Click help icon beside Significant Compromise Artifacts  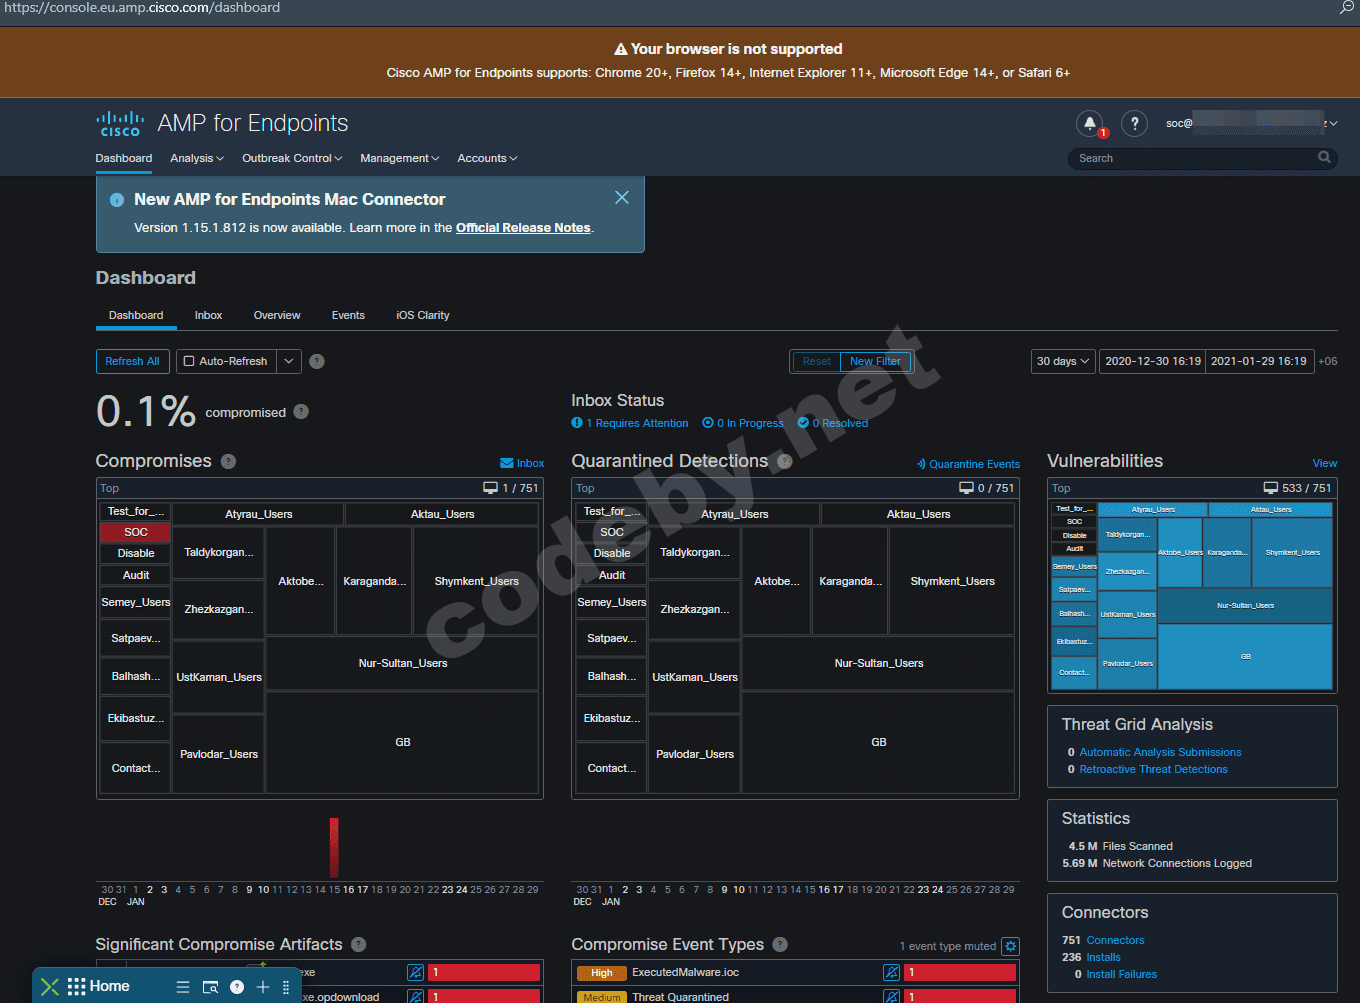pyautogui.click(x=359, y=945)
